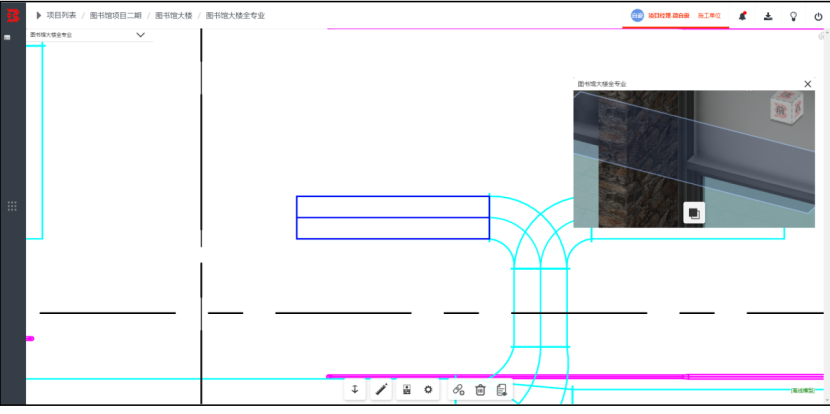Click the 施工单位 label in header
This screenshot has height=414, width=830.
coord(709,16)
